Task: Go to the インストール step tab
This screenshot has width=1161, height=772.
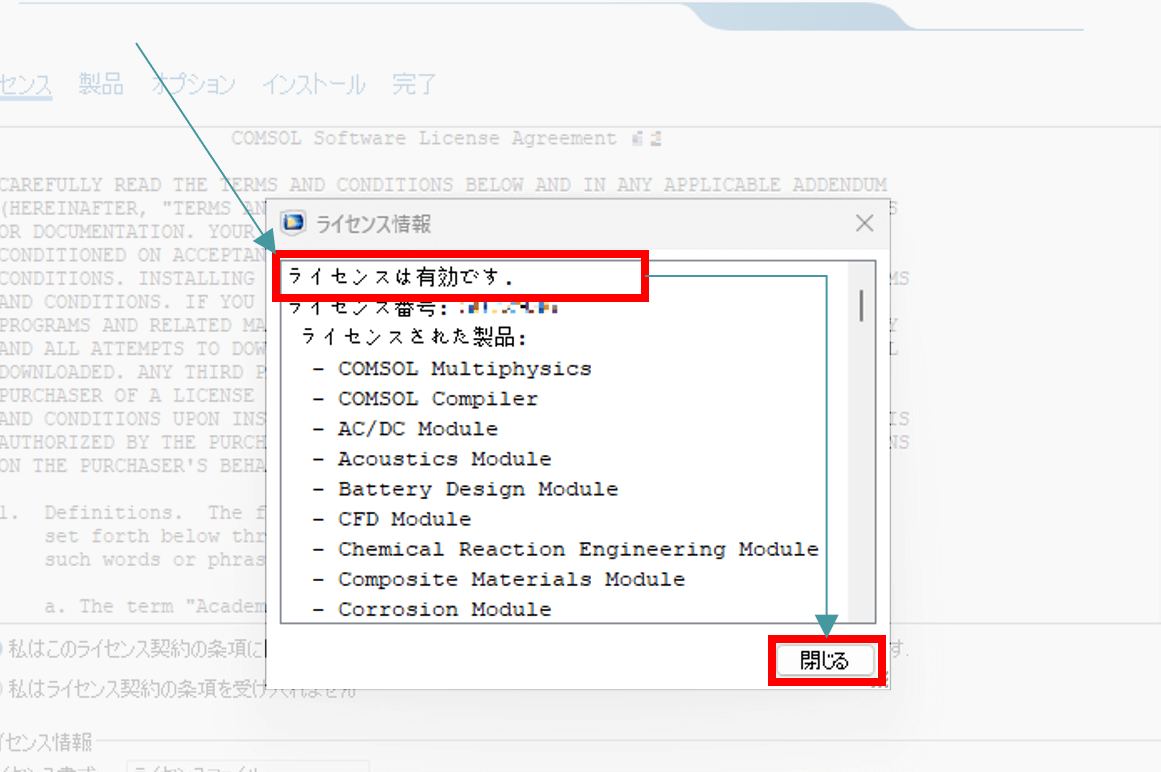Action: click(313, 85)
